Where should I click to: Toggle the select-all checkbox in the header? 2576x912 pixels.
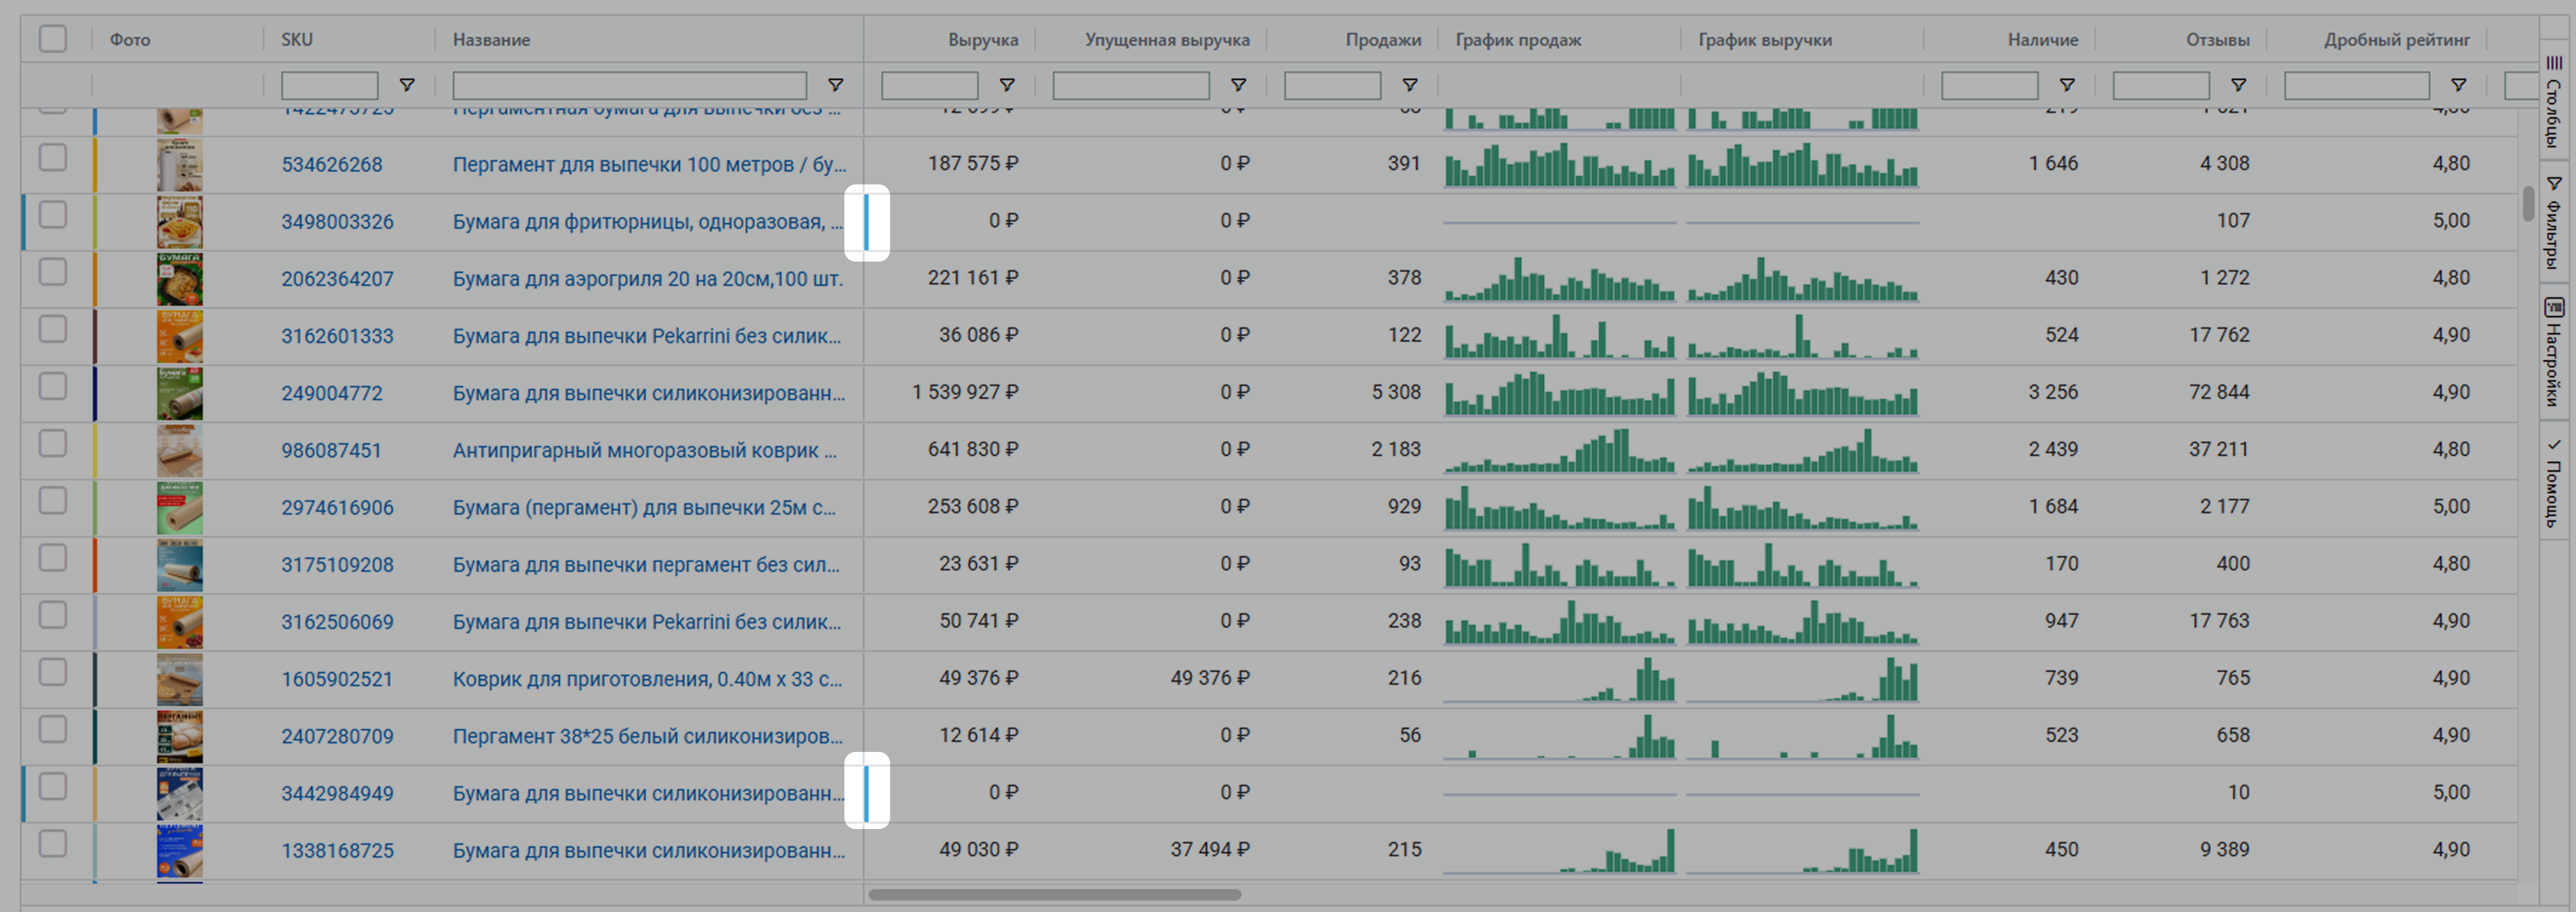click(53, 39)
